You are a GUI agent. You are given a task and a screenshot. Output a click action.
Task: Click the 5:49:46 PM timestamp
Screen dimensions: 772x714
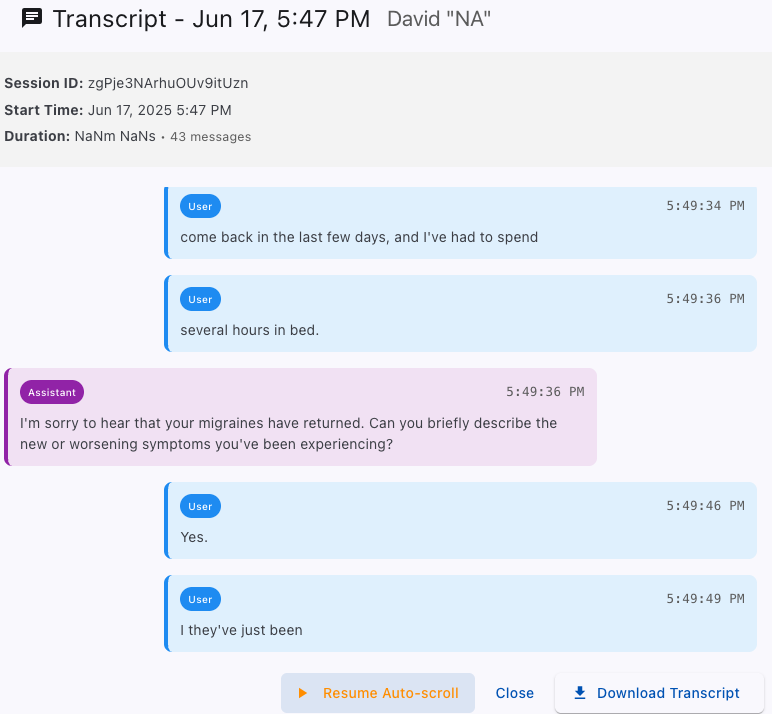click(705, 506)
